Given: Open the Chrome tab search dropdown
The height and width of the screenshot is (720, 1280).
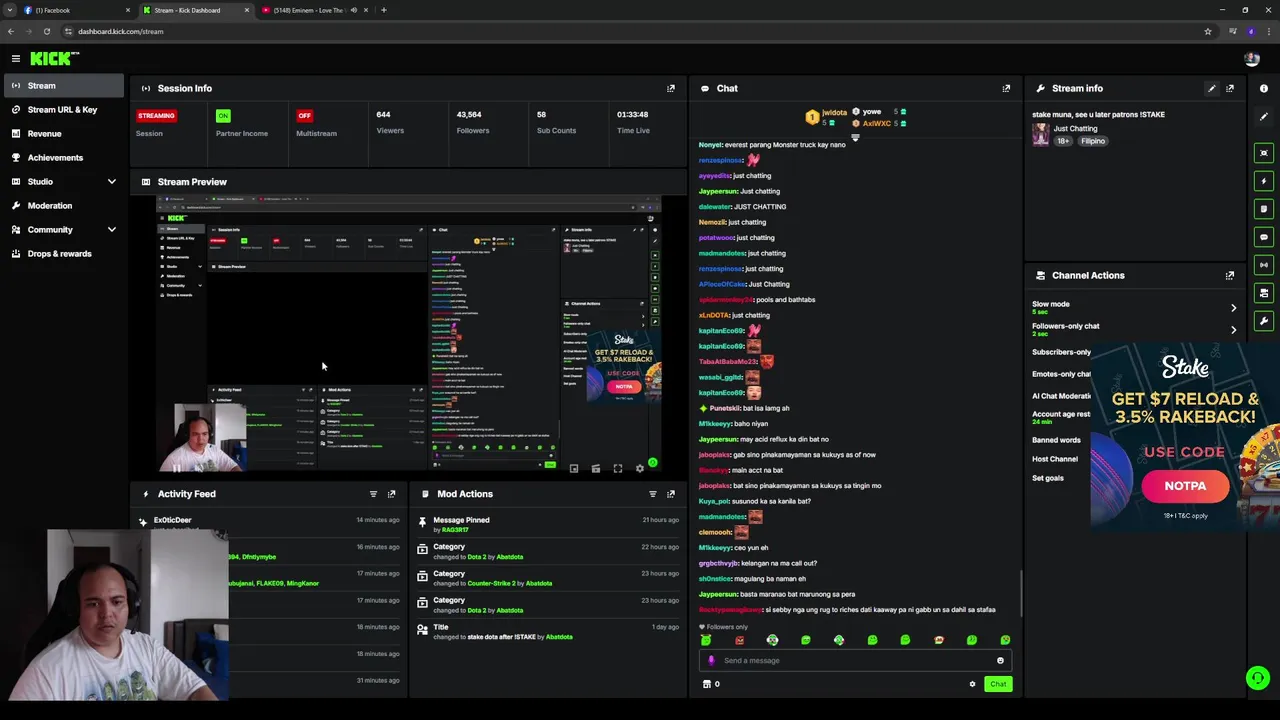Looking at the screenshot, I should [9, 10].
